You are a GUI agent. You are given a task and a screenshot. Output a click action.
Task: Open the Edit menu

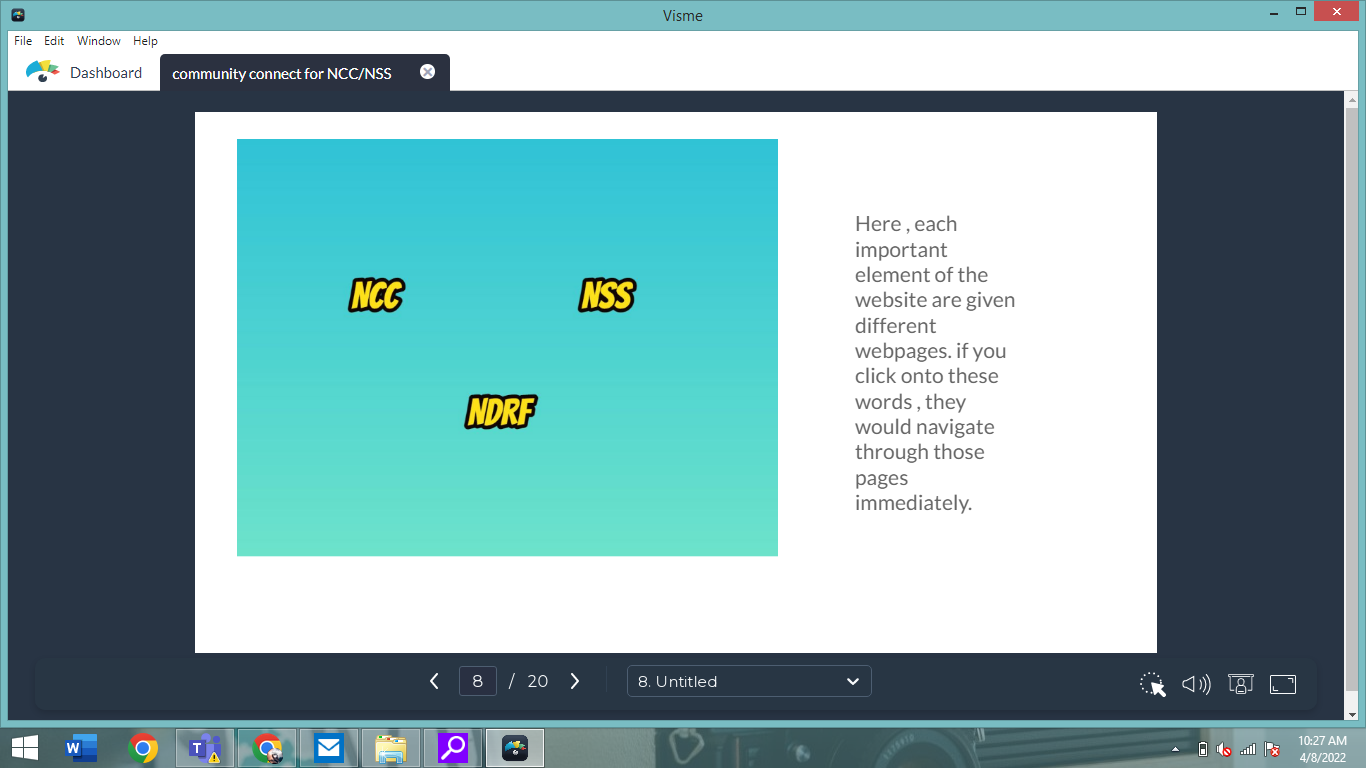pos(54,41)
